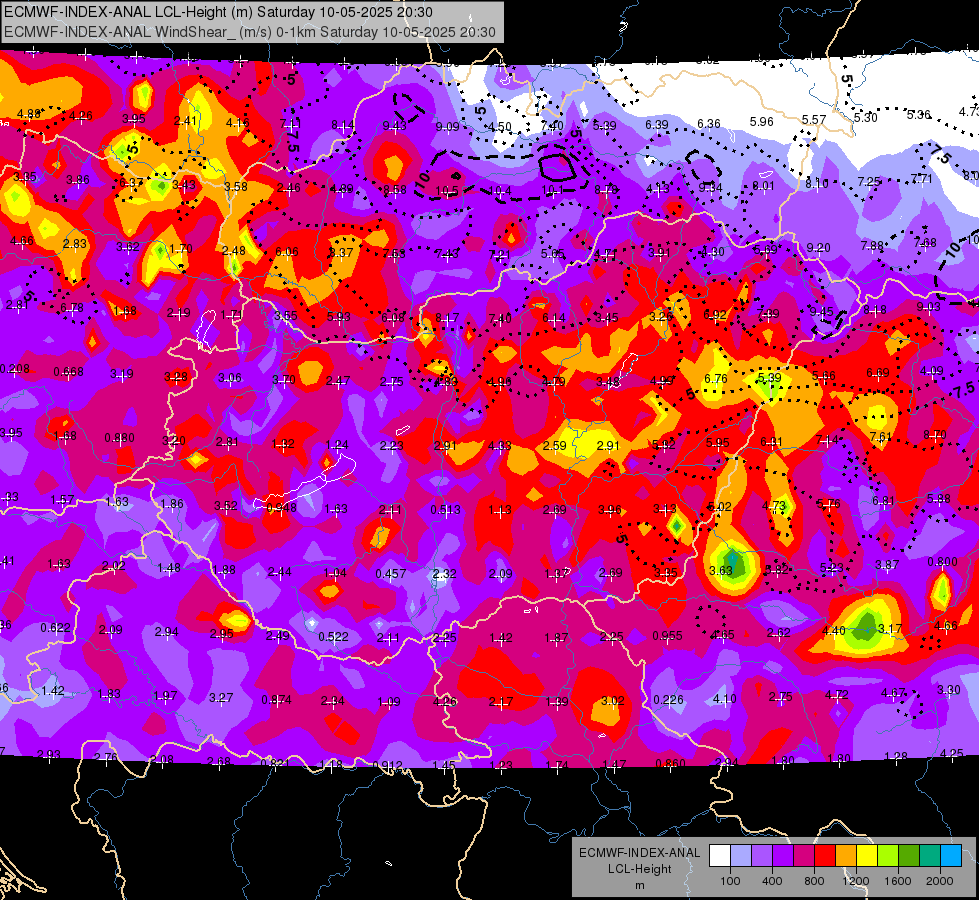Click the legend label 2000
979x900 pixels.
940,881
